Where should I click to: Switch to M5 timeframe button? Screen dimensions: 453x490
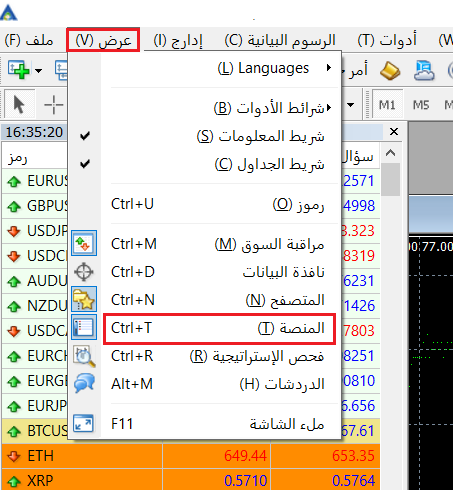(421, 105)
